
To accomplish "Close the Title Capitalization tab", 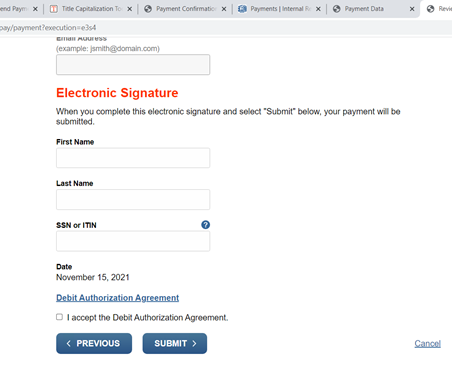I will (x=130, y=9).
